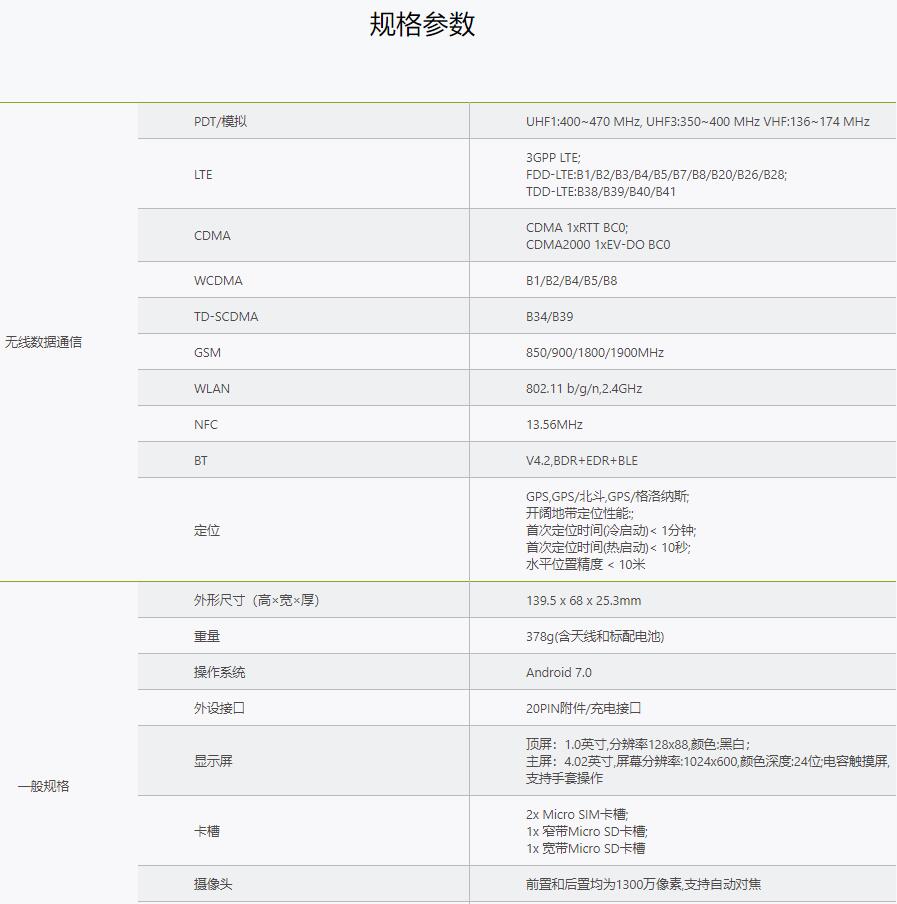Screen dimensions: 897x904
Task: Select the 一般规格 category cell
Action: pos(43,786)
